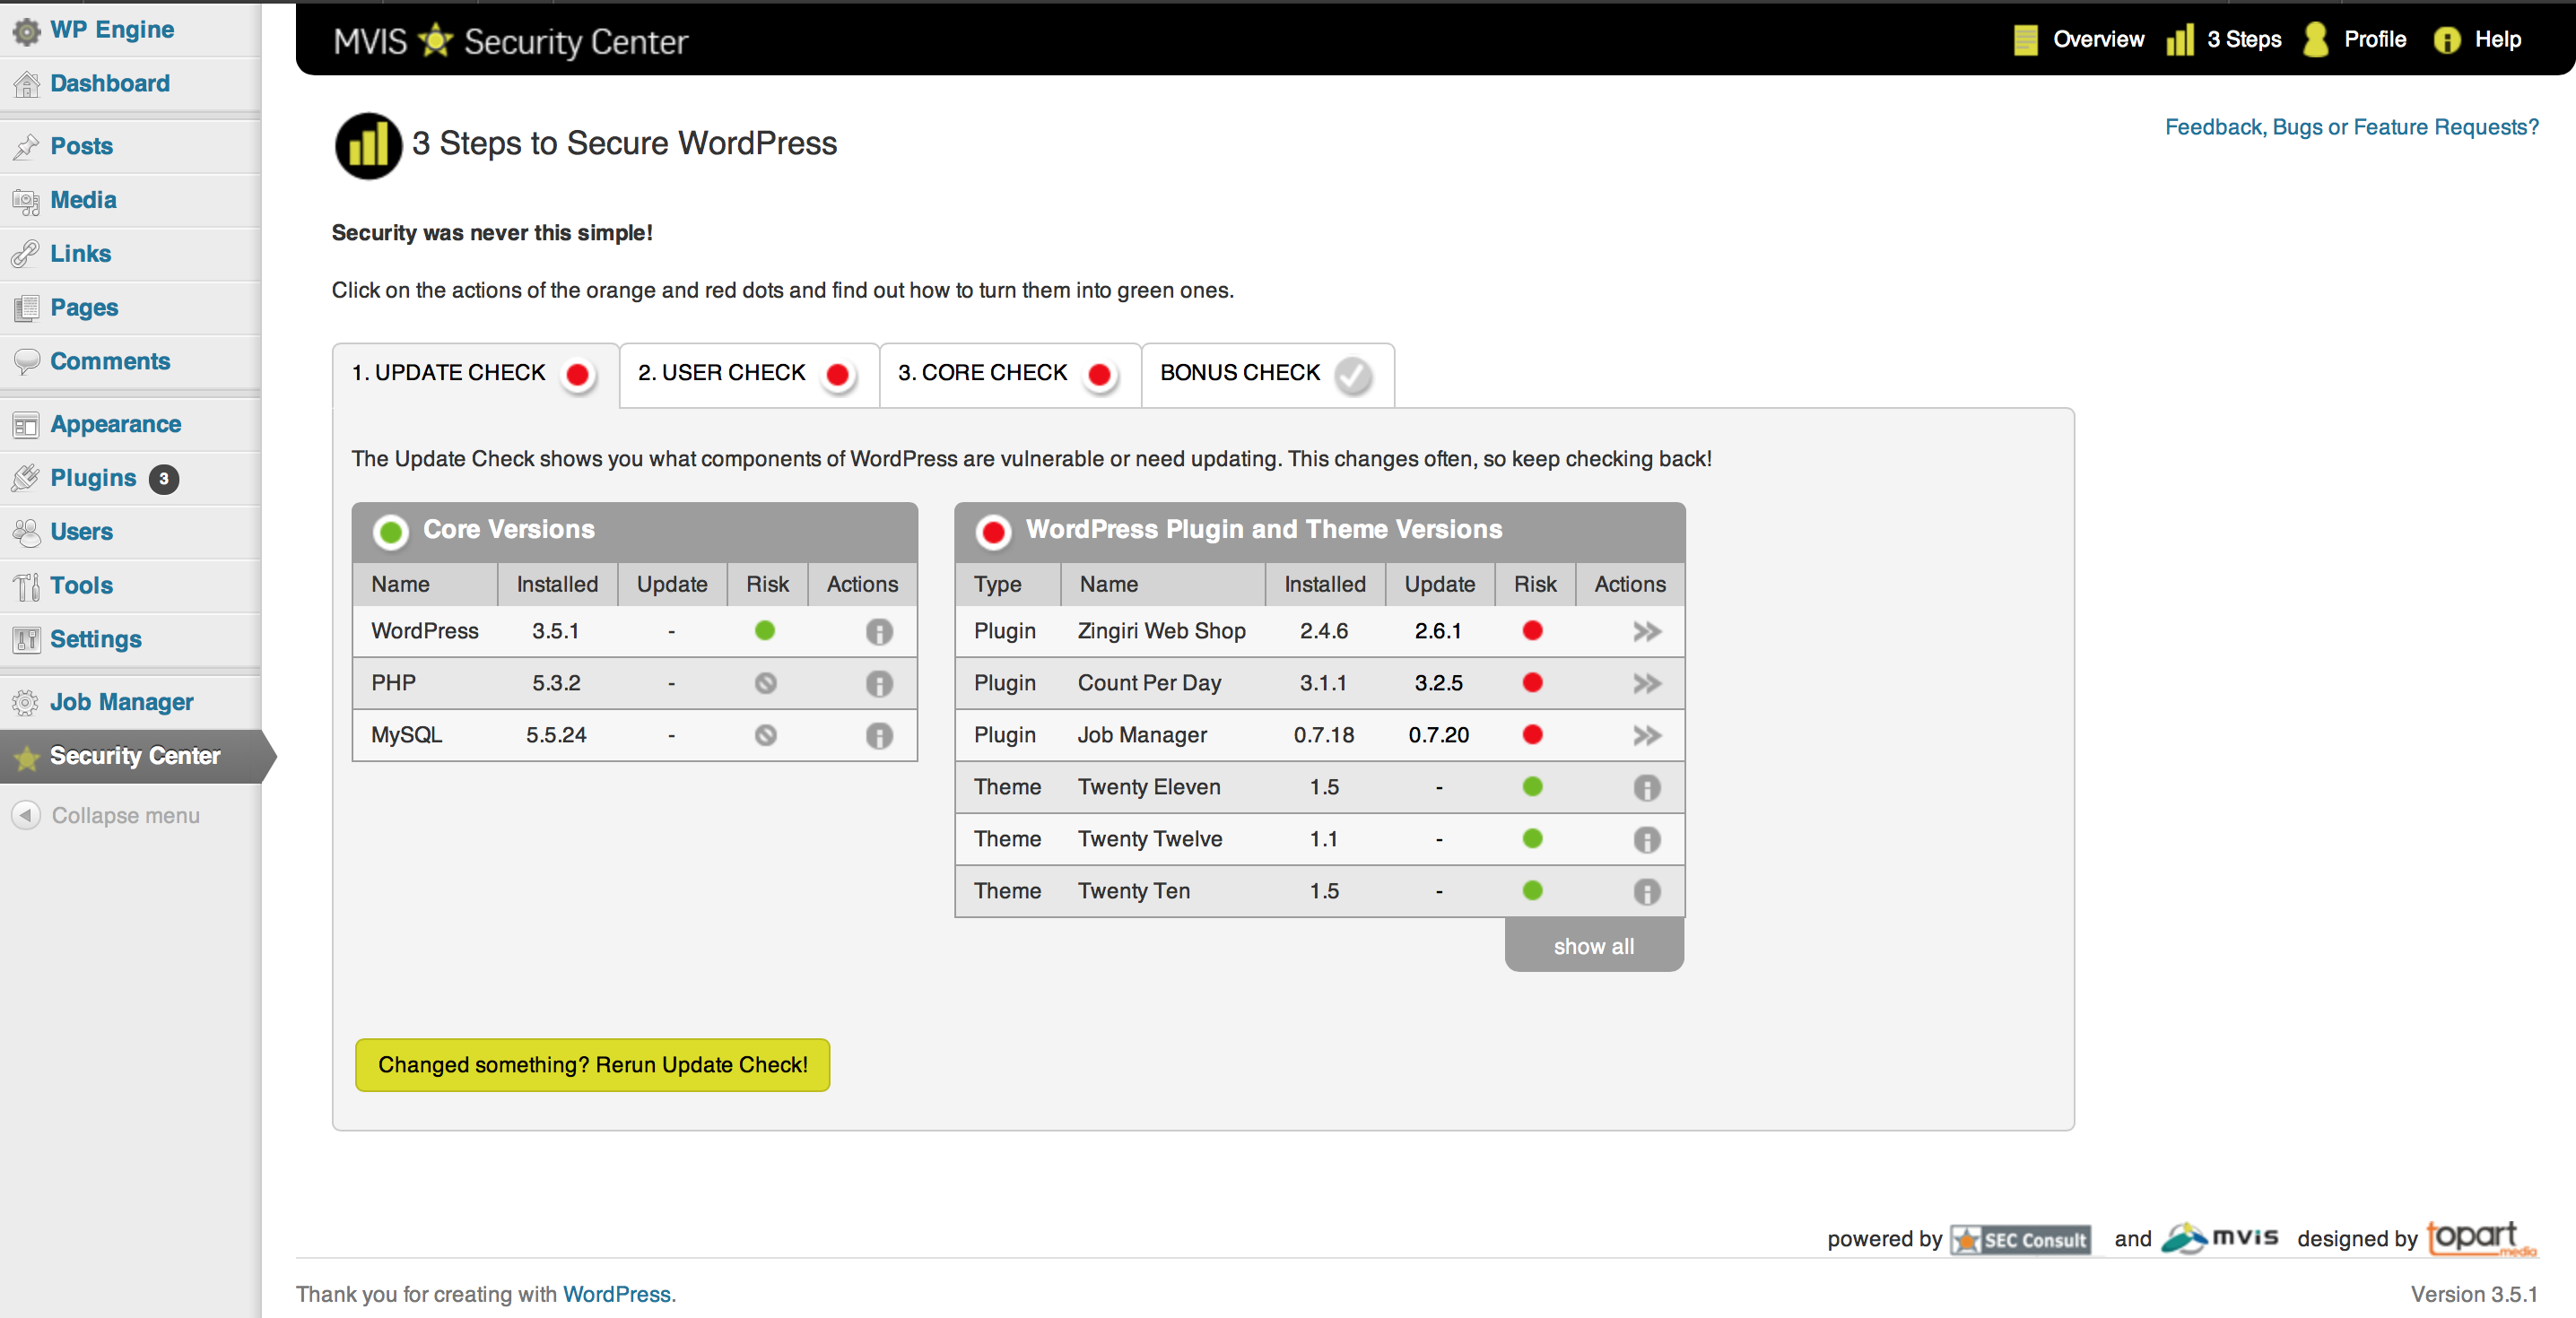Click Count Per Day update version 3.2.5
Screen dimensions: 2576x1318
pyautogui.click(x=1438, y=683)
